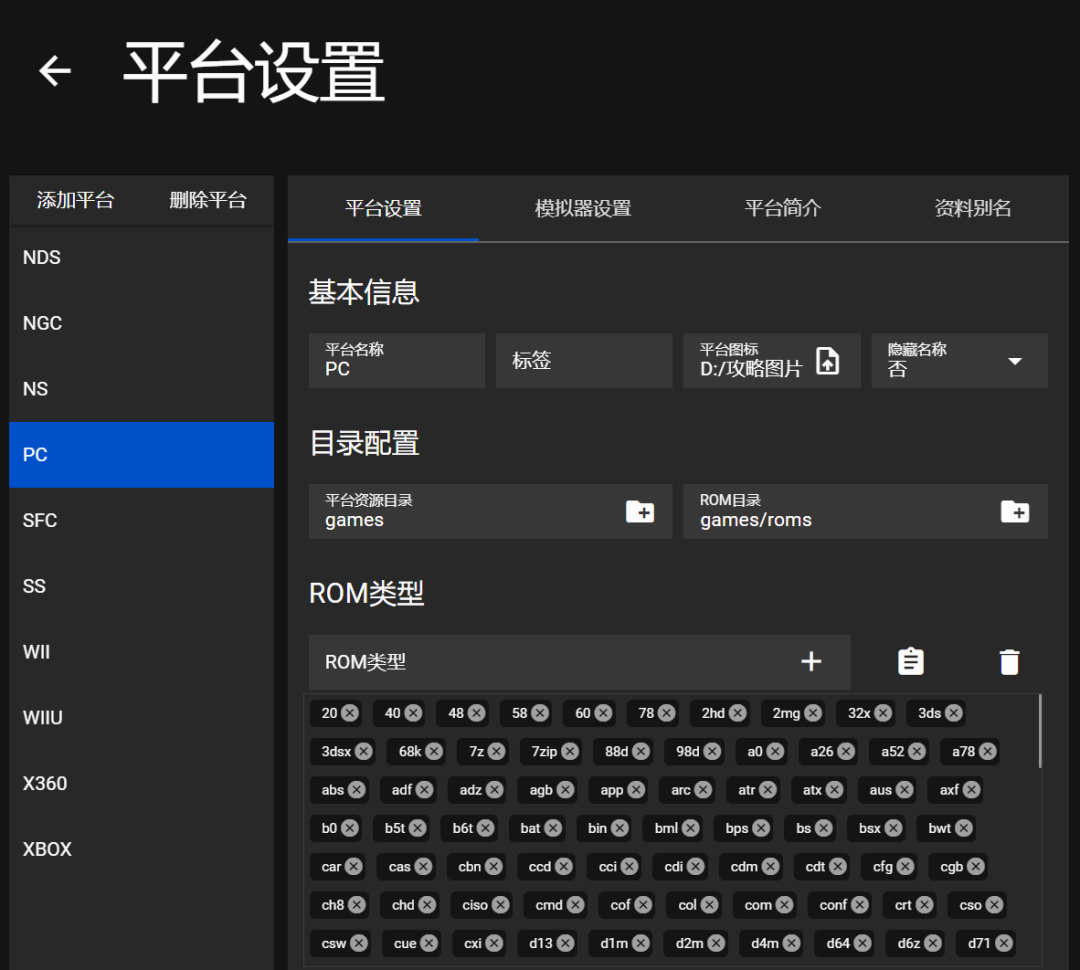Image resolution: width=1080 pixels, height=970 pixels.
Task: Click the 标签 input field
Action: [x=584, y=360]
